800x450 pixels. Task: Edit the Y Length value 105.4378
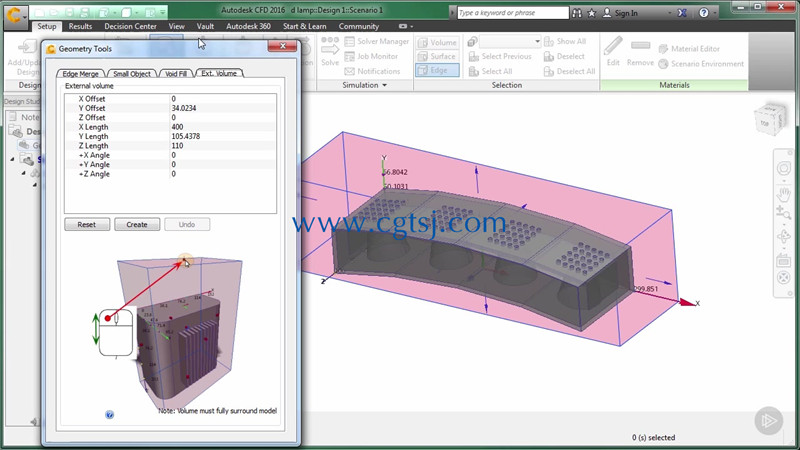point(223,136)
